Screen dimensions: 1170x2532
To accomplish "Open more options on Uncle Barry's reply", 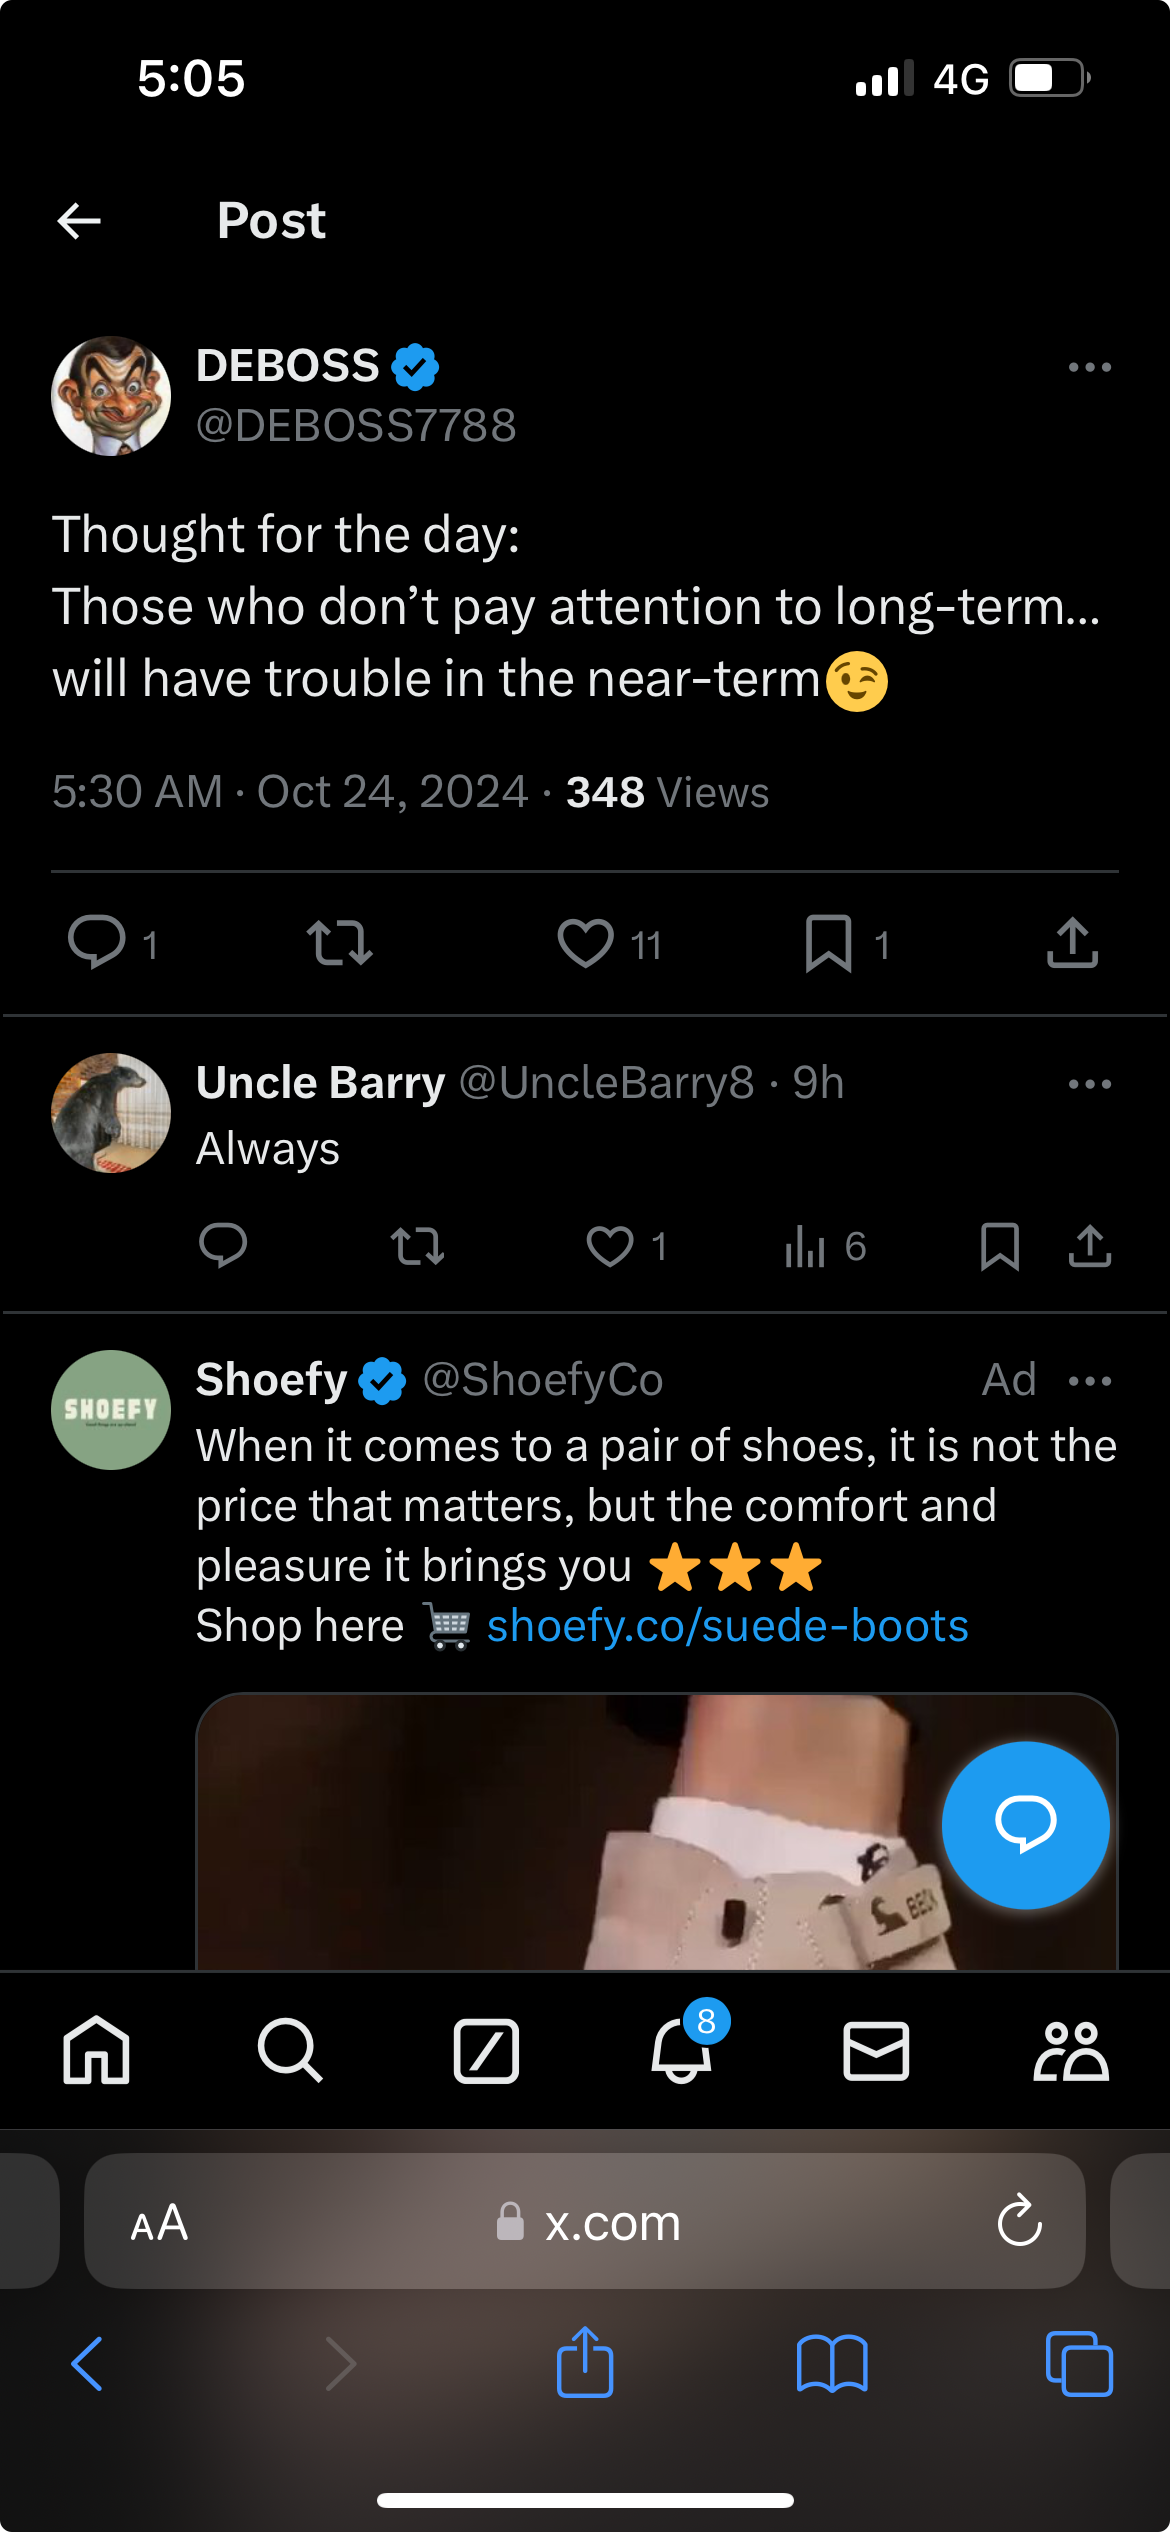I will [1089, 1084].
